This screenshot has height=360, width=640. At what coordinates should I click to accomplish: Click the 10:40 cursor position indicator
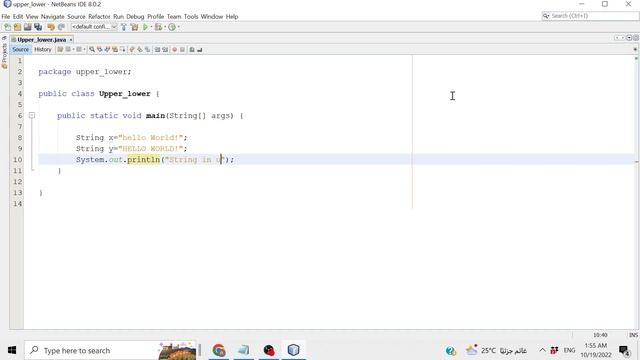point(600,335)
